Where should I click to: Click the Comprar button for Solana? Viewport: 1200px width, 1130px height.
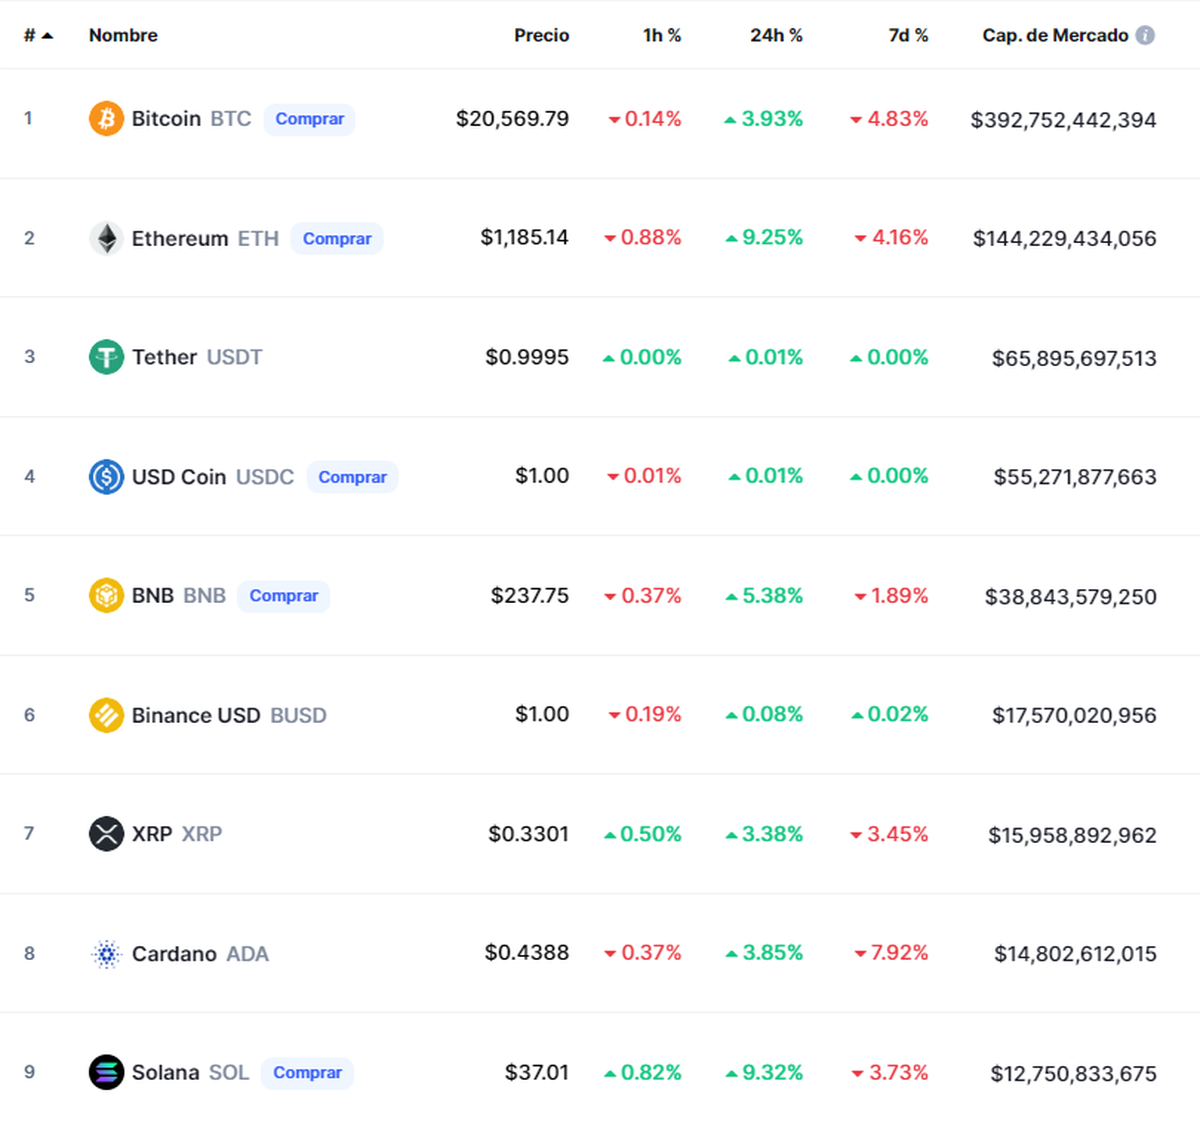coord(307,1072)
